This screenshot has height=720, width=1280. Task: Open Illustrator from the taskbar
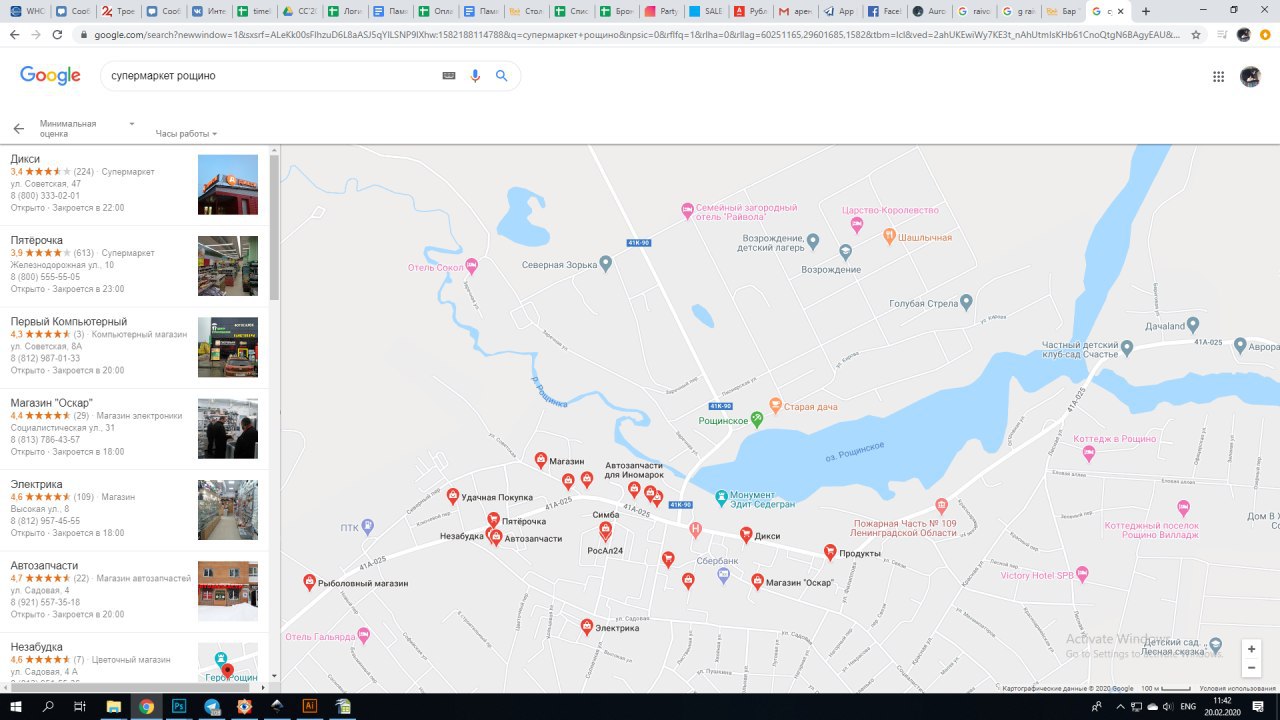pyautogui.click(x=309, y=706)
